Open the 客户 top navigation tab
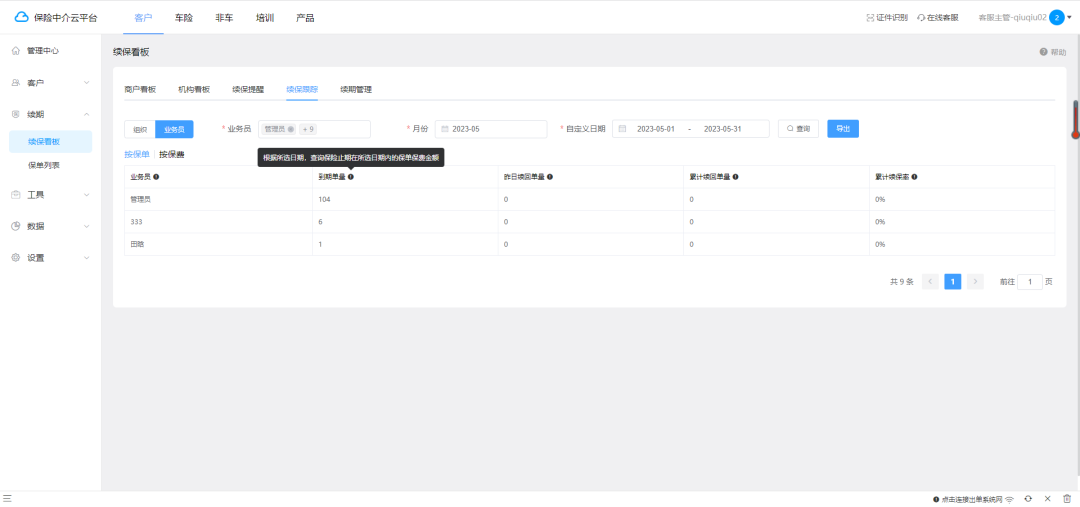1080x507 pixels. (x=143, y=18)
